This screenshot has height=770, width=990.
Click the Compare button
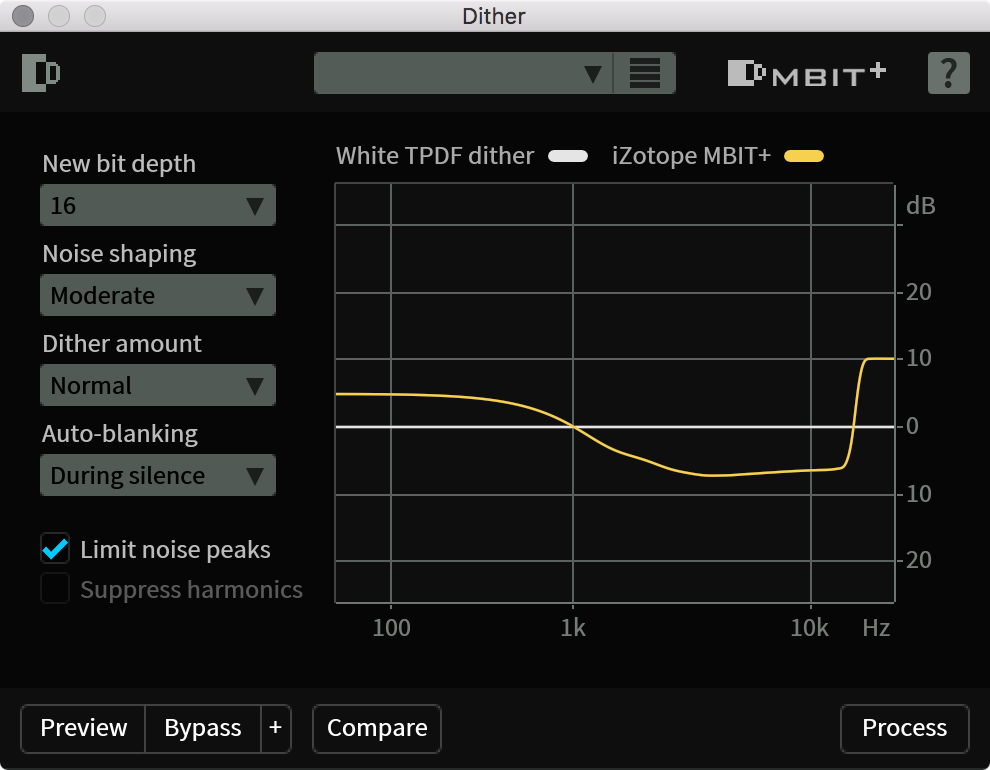click(377, 728)
